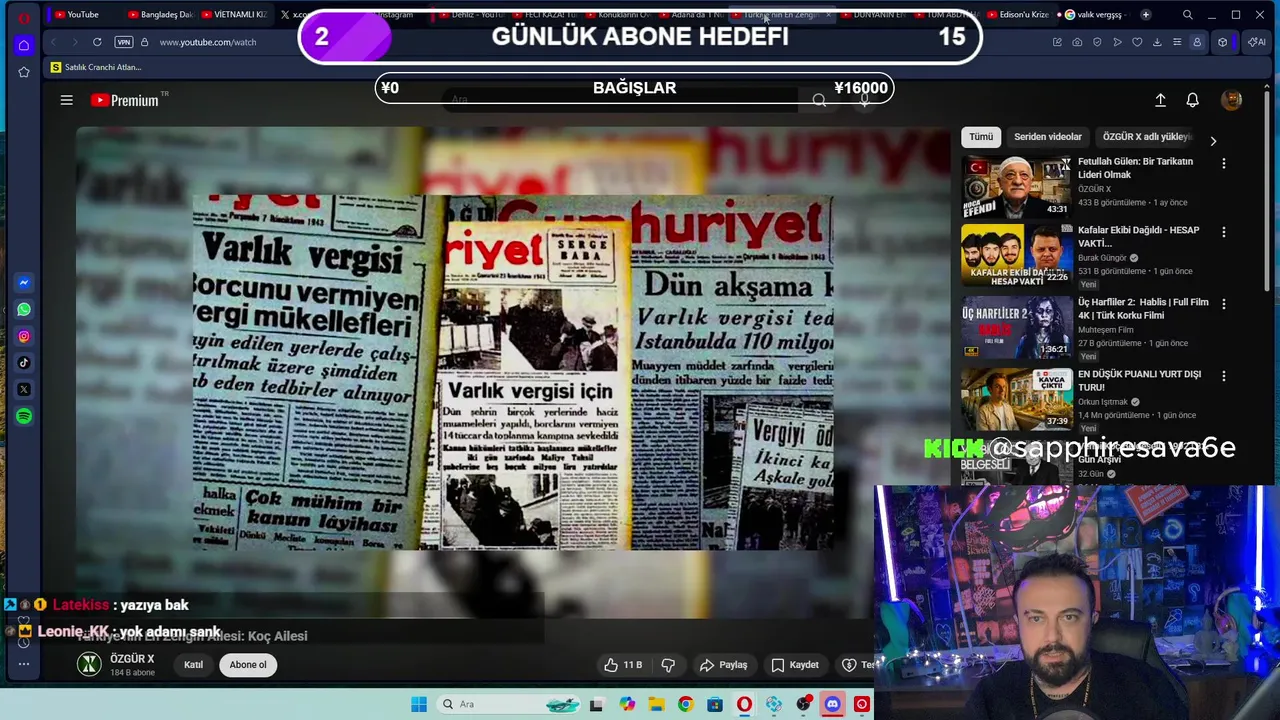This screenshot has width=1280, height=720.
Task: Open extensions cube icon
Action: [x=1222, y=42]
